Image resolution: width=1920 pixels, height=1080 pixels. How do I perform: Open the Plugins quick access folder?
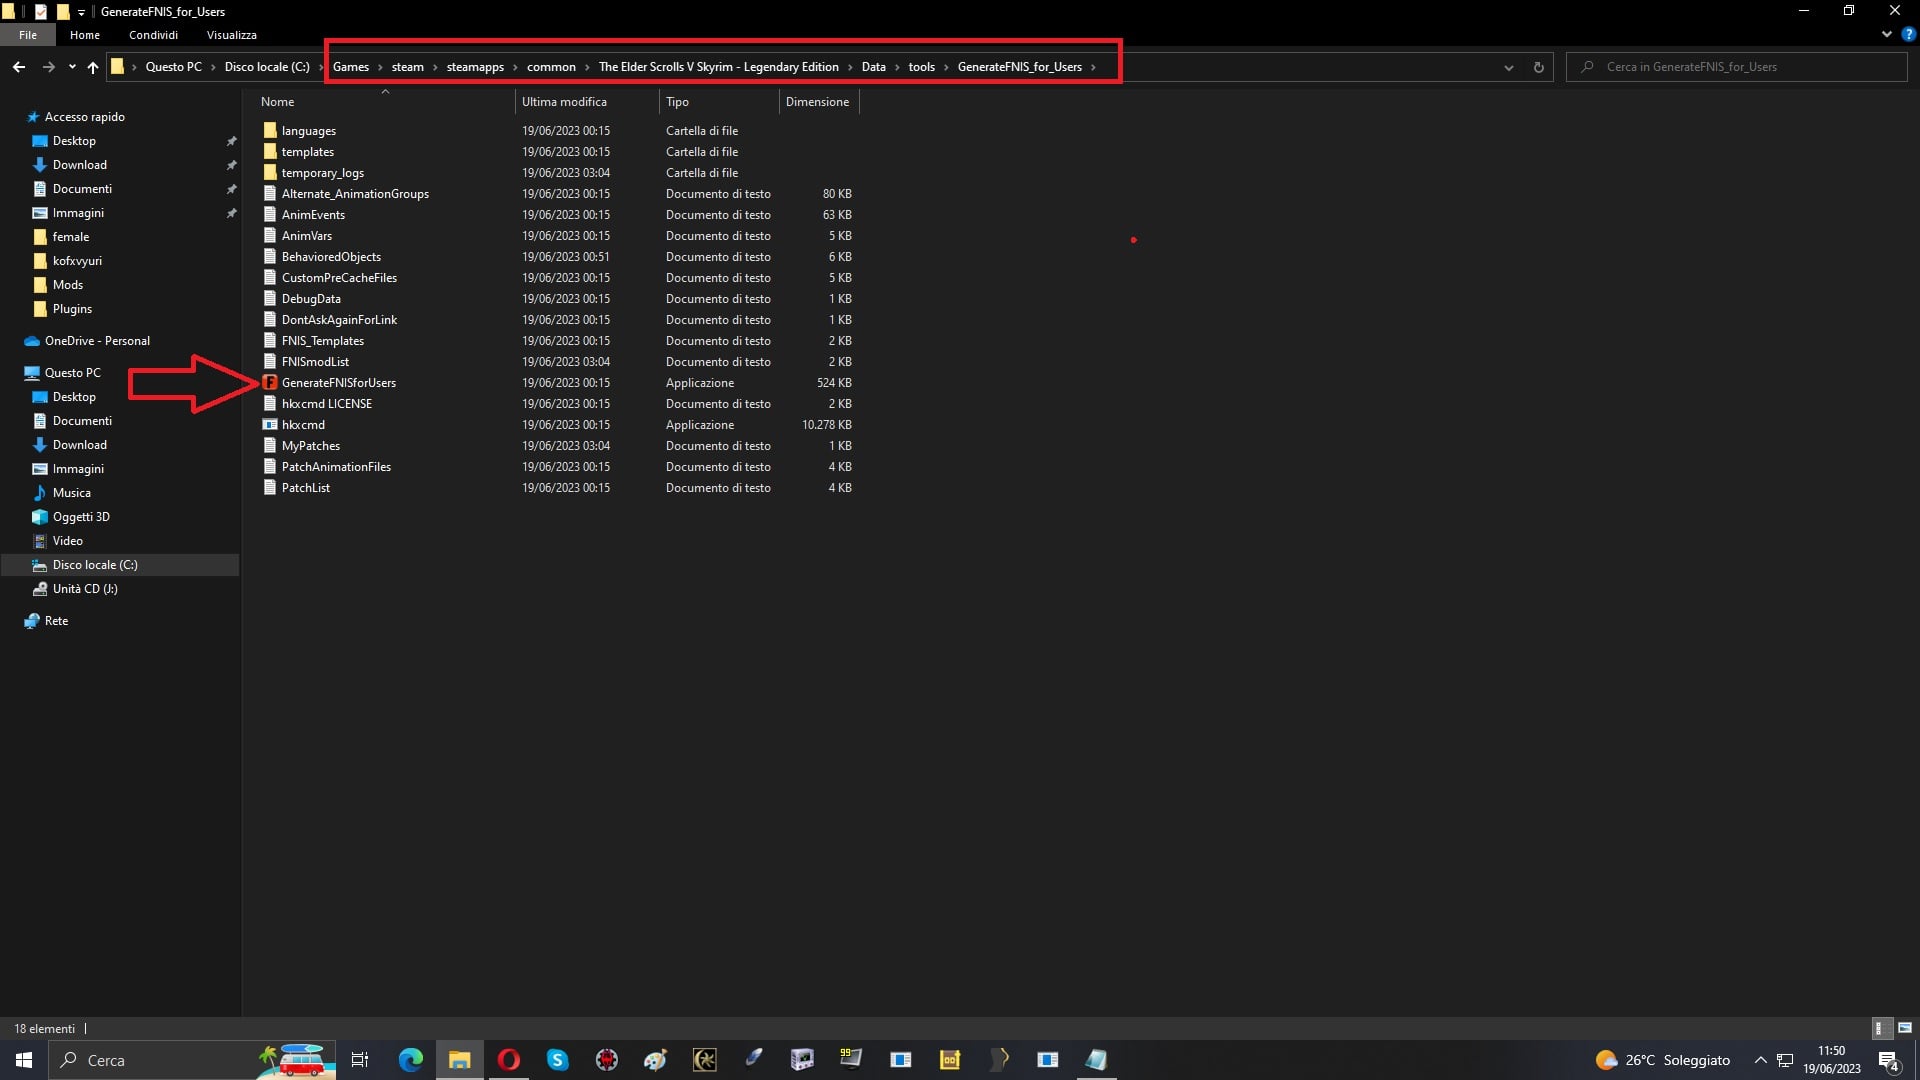[x=72, y=309]
